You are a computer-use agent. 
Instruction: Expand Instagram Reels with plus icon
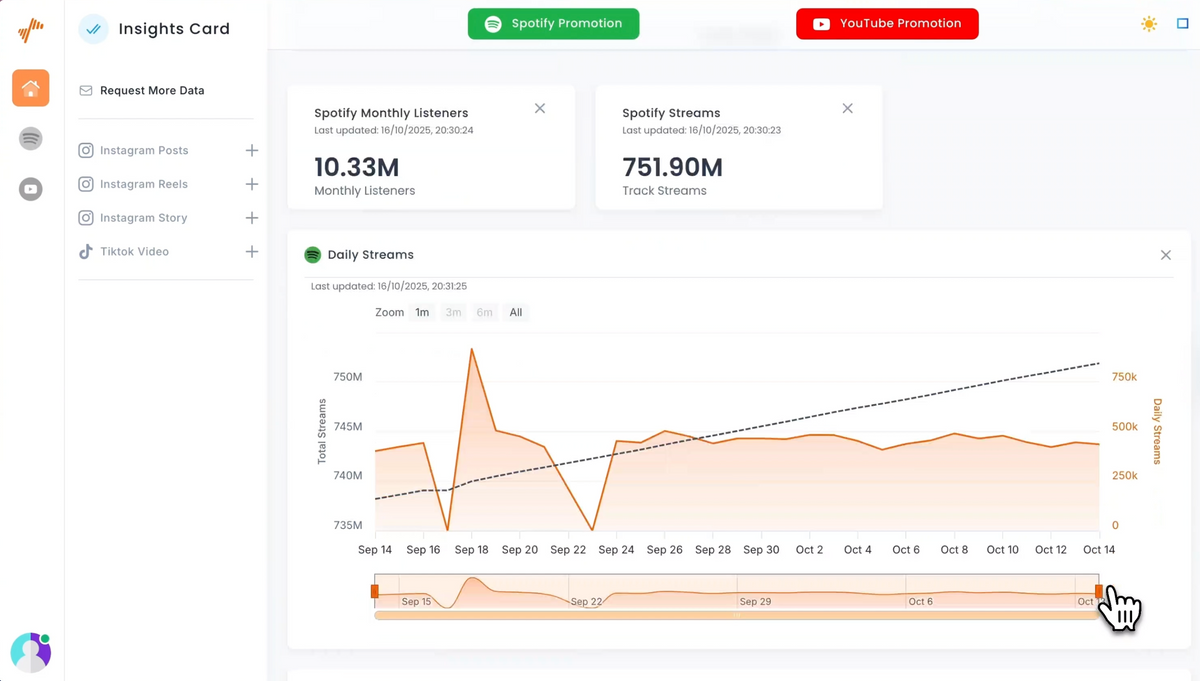(x=252, y=184)
